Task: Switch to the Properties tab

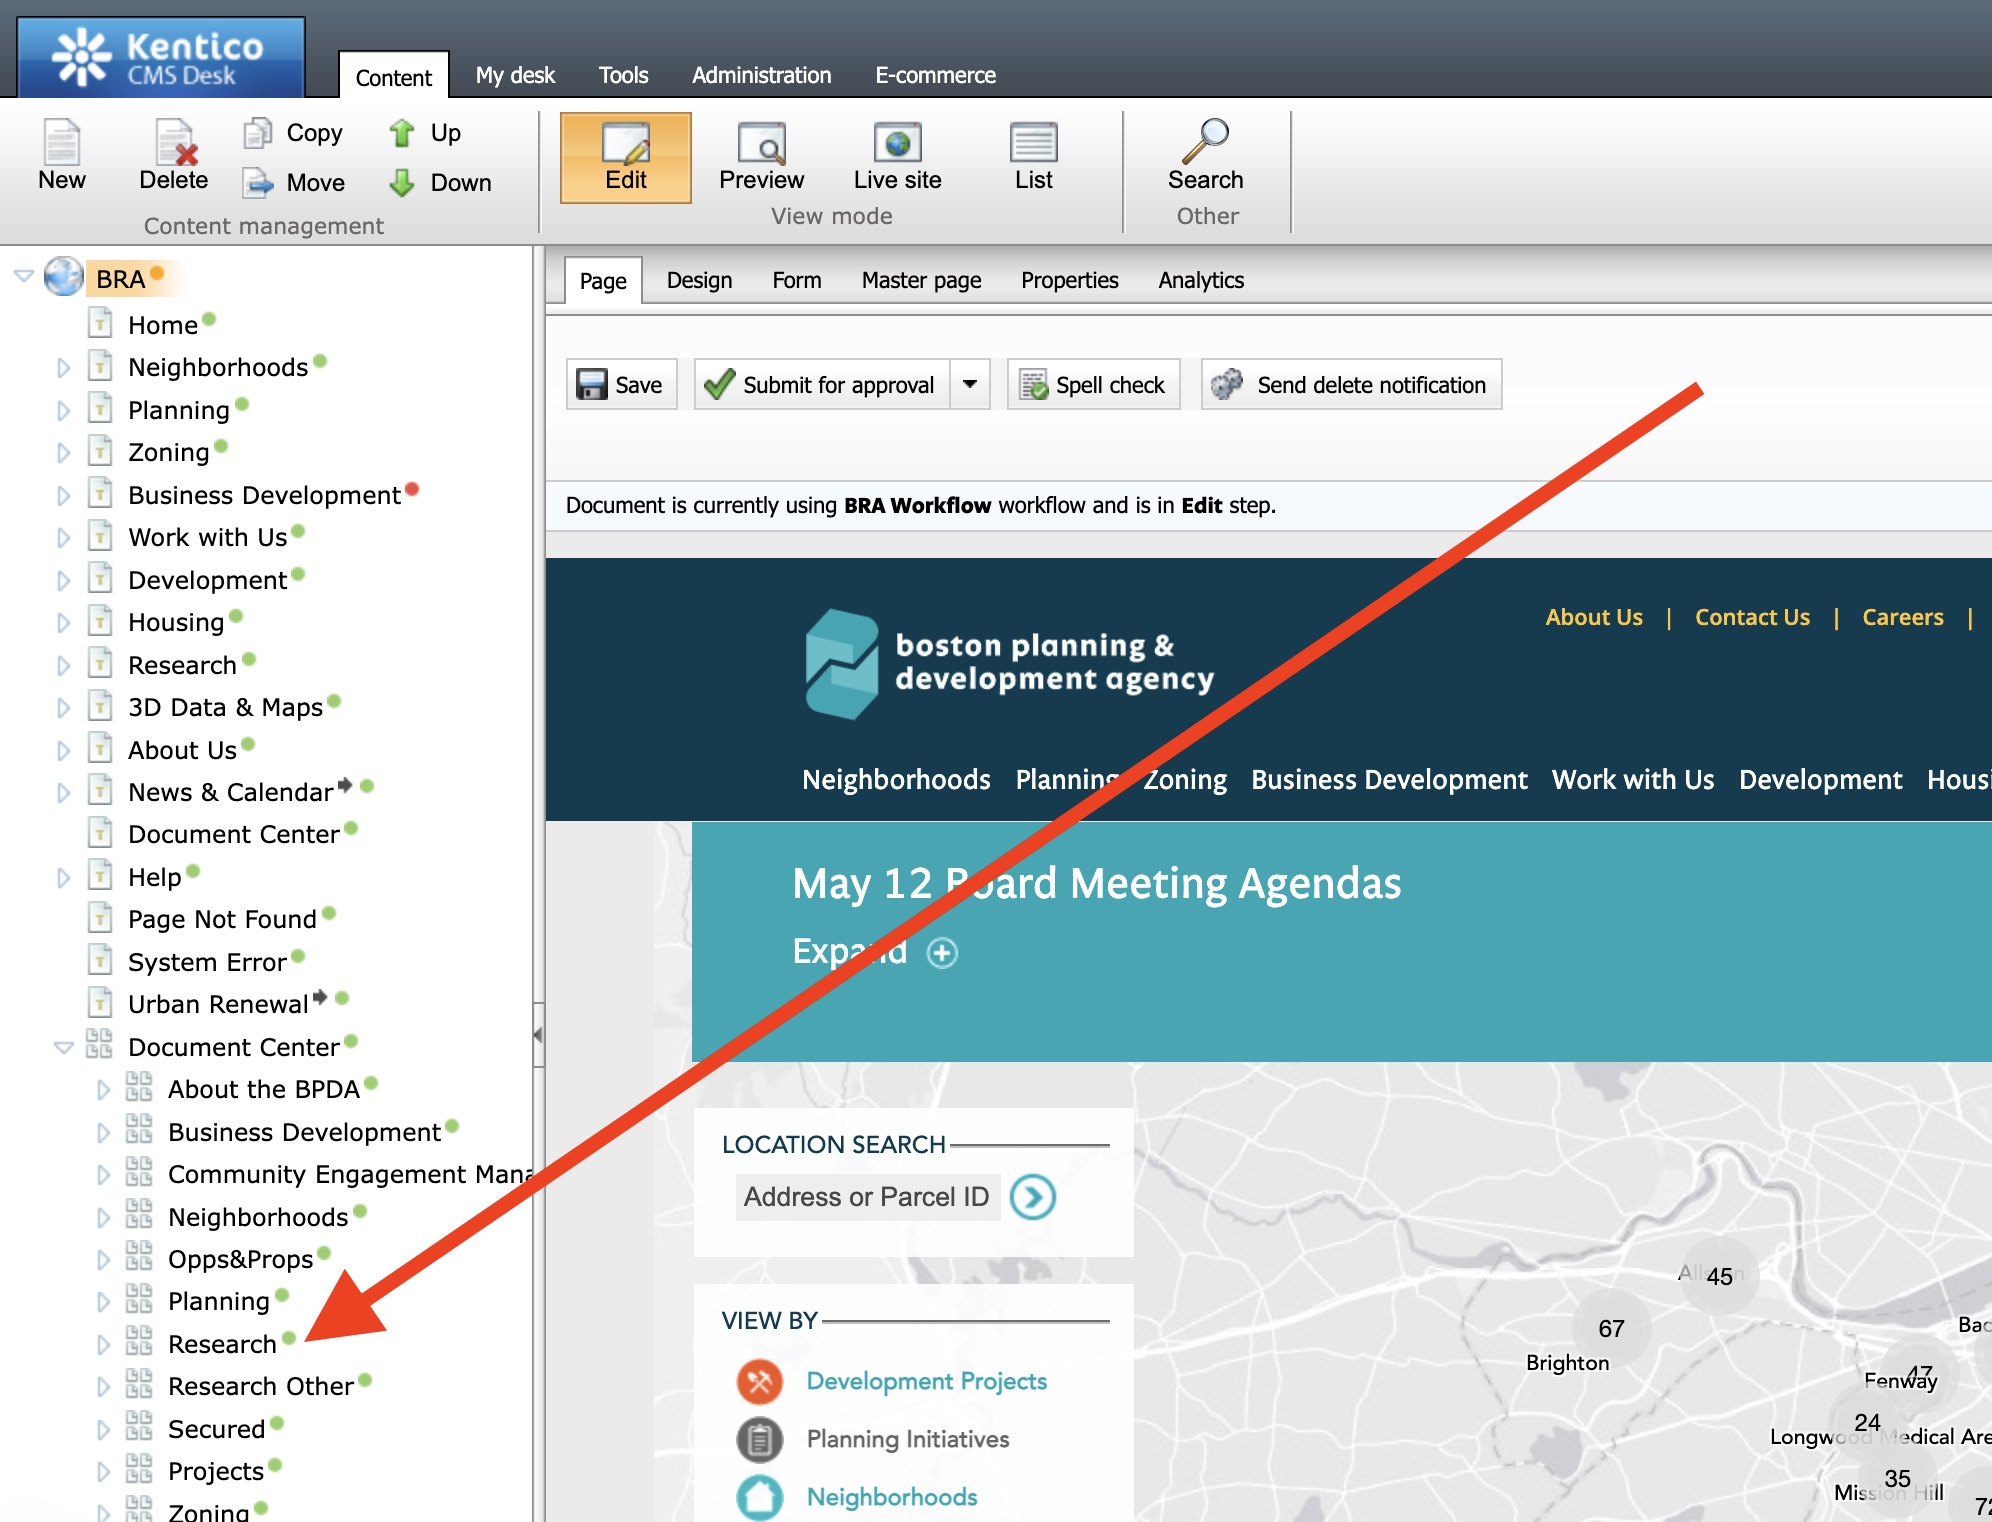Action: (1069, 280)
